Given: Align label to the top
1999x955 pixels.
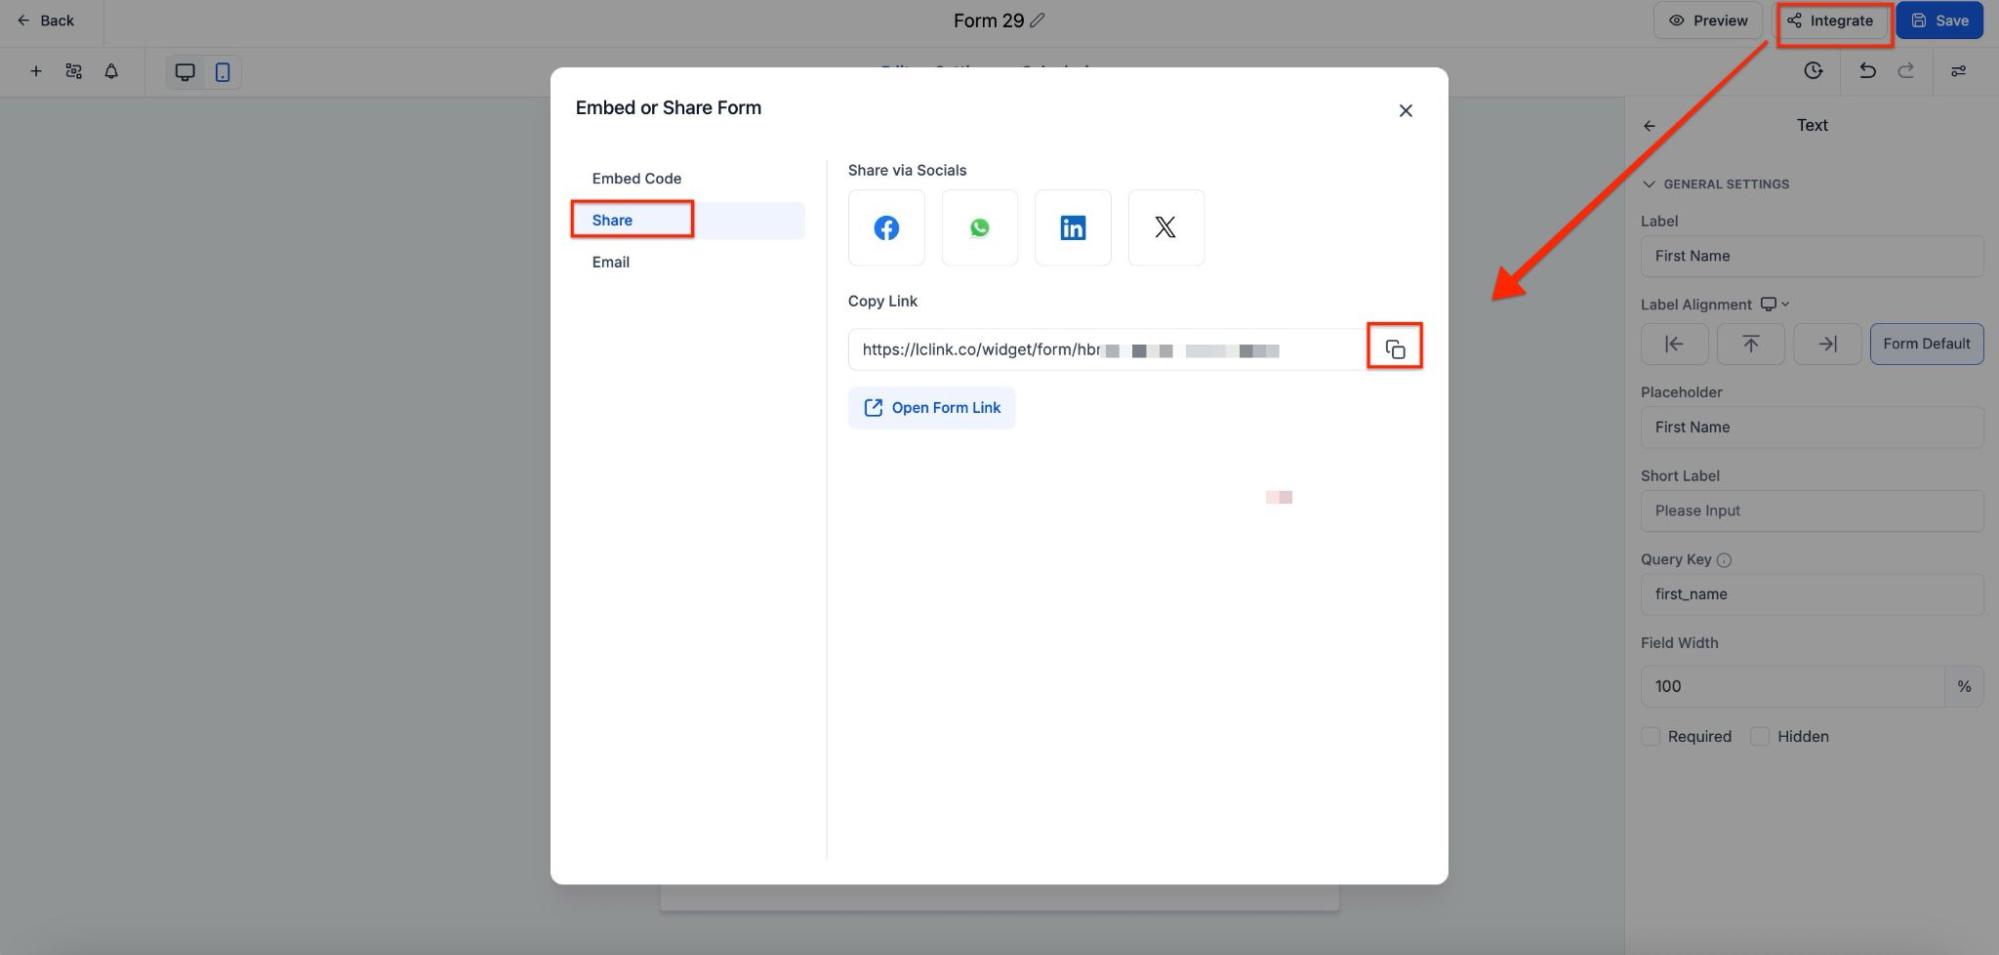Looking at the screenshot, I should 1750,344.
